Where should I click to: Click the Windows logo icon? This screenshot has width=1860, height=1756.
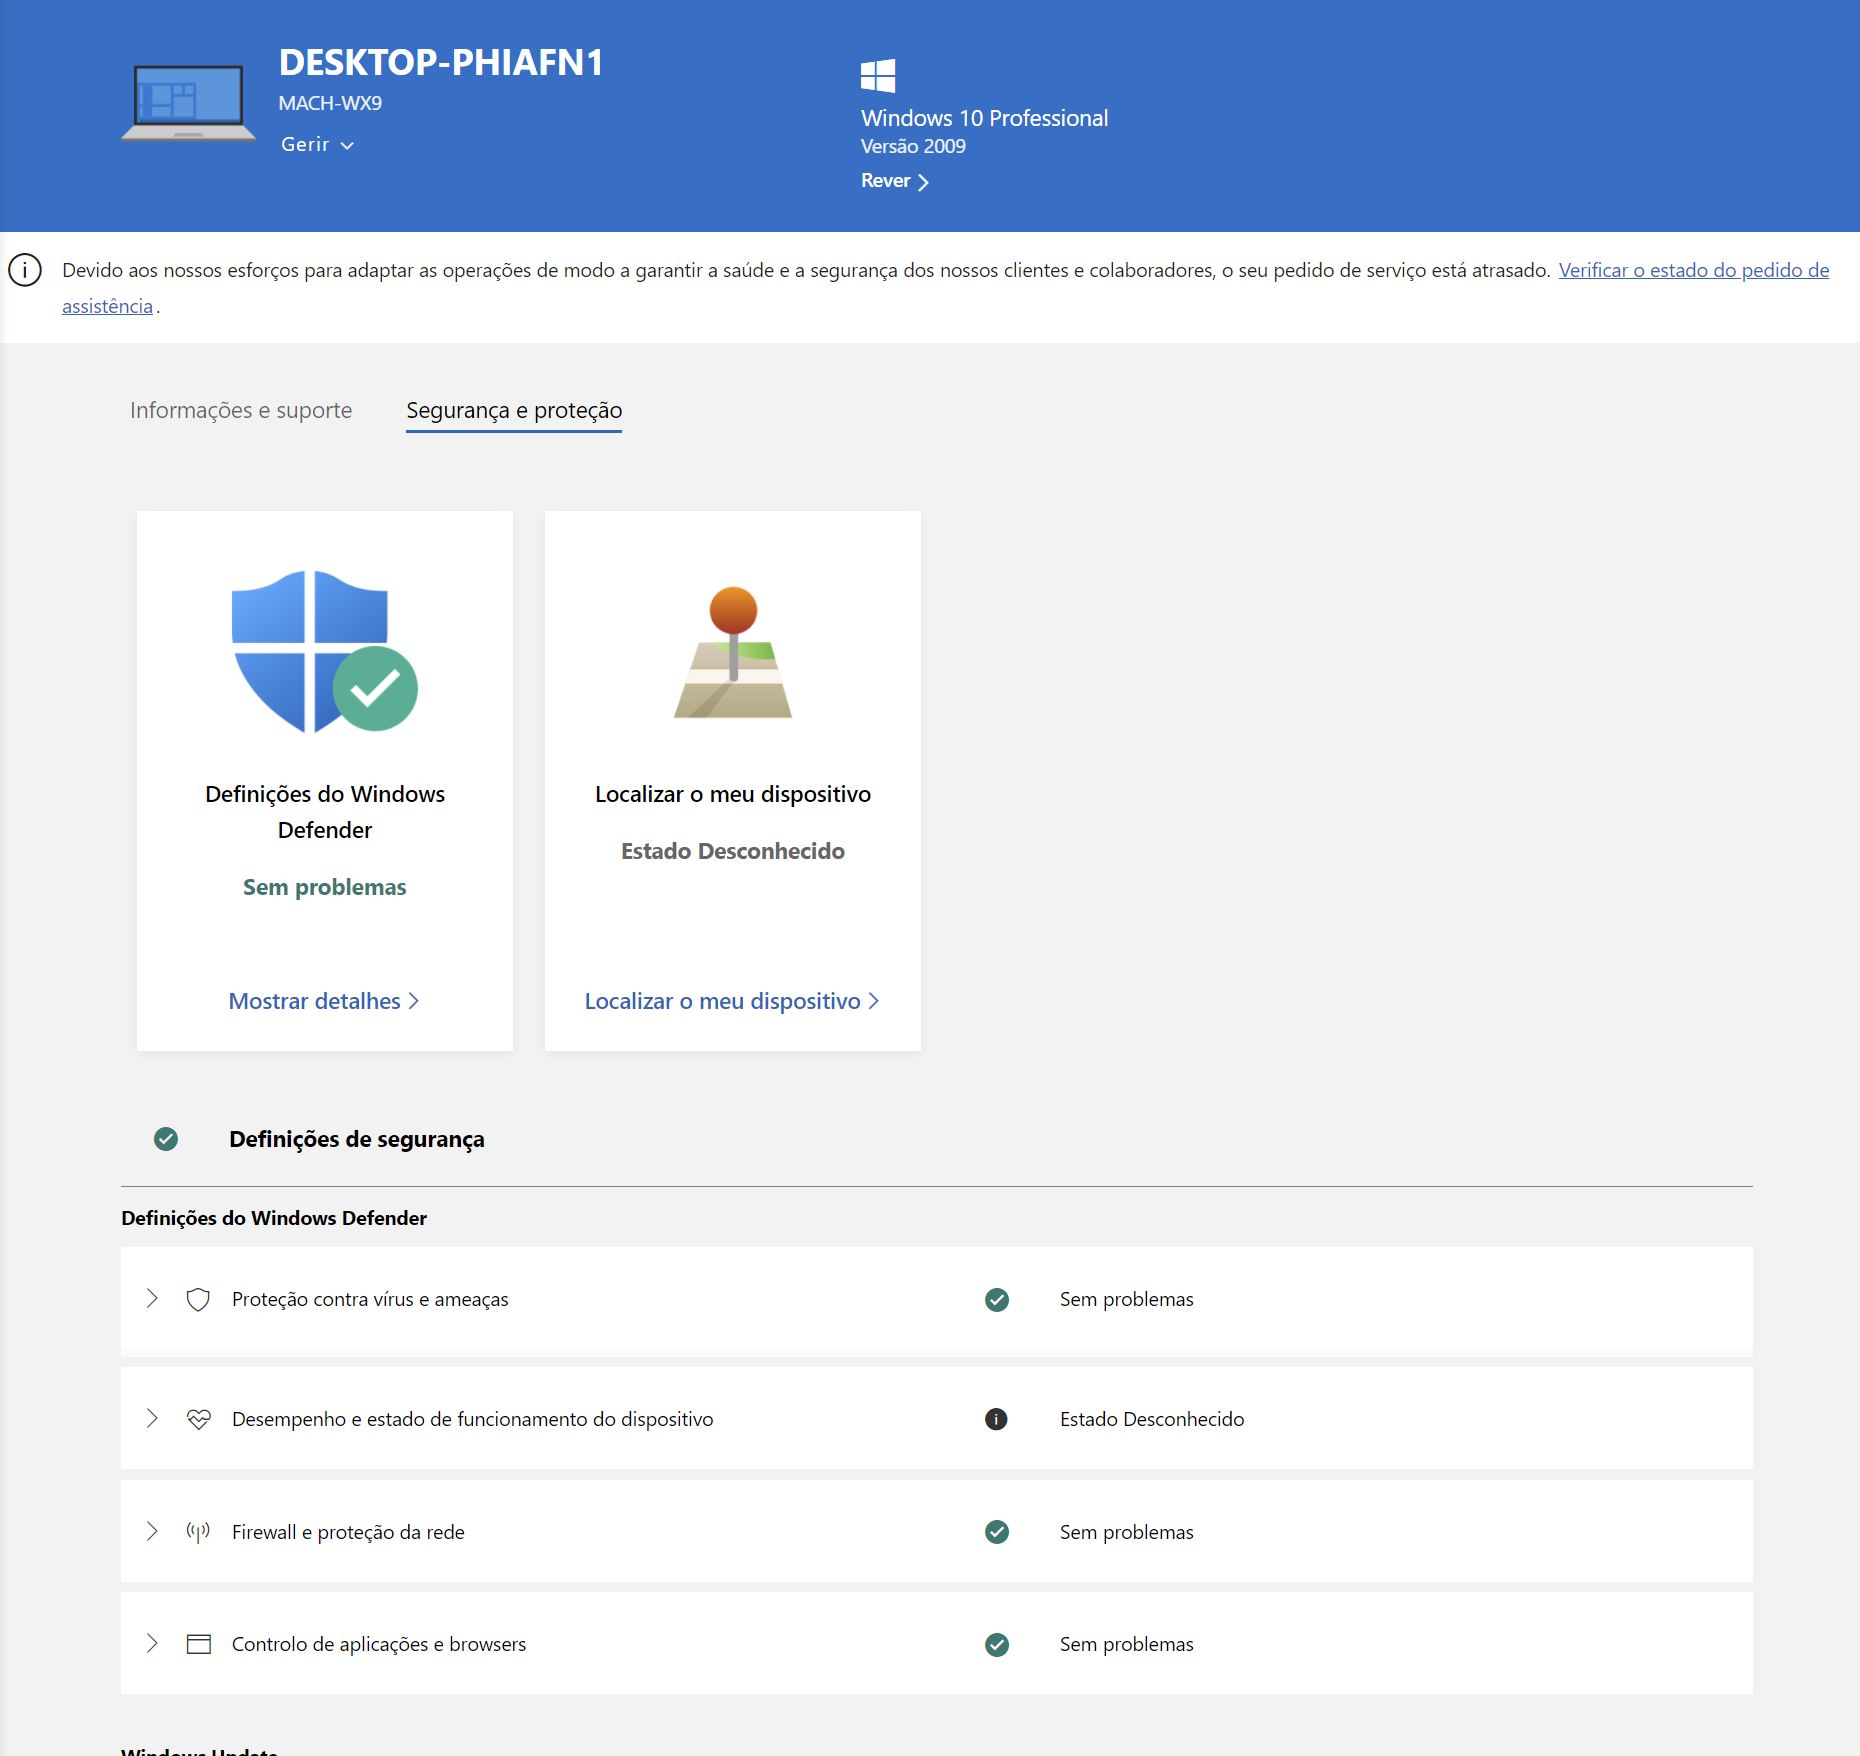(x=878, y=76)
